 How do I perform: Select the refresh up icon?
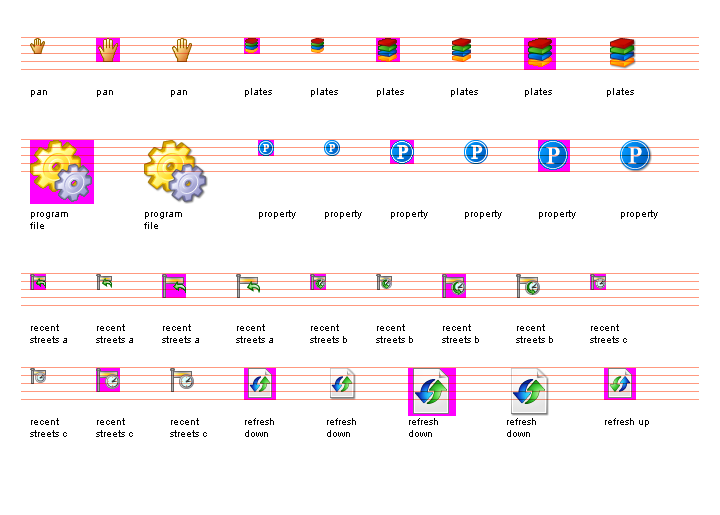(620, 383)
